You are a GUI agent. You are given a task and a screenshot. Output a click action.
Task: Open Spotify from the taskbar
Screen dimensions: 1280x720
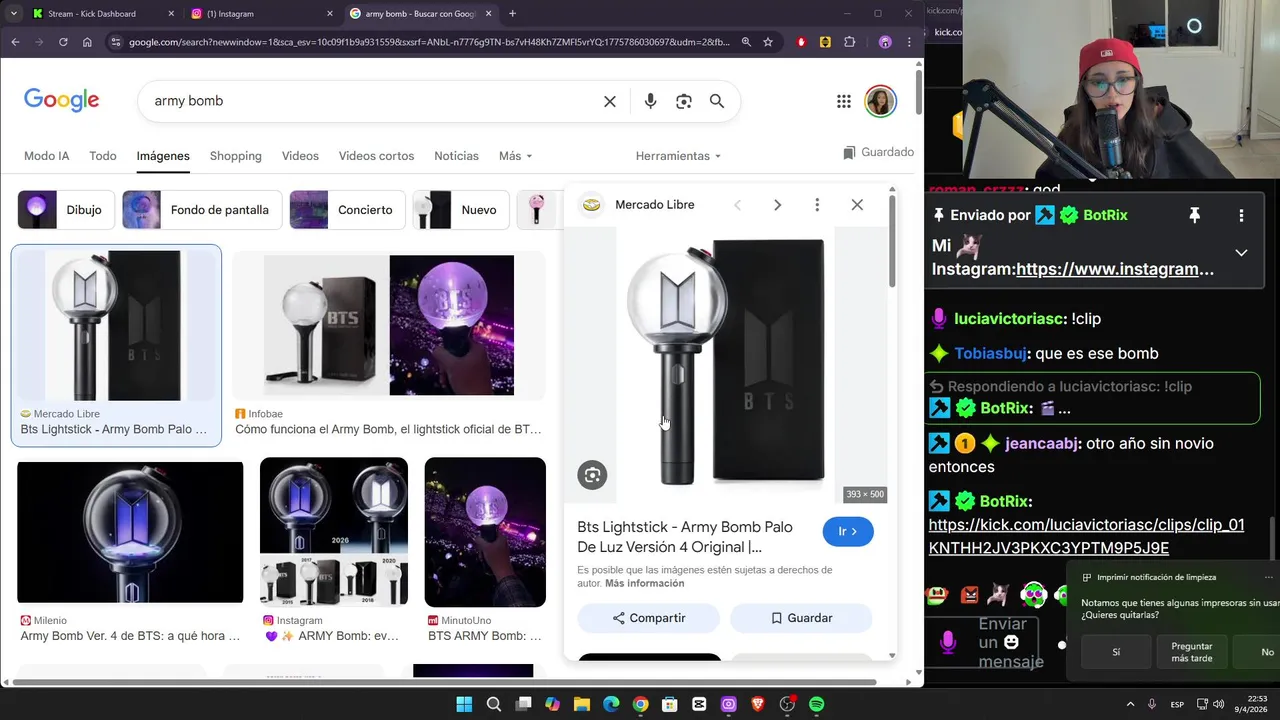817,704
